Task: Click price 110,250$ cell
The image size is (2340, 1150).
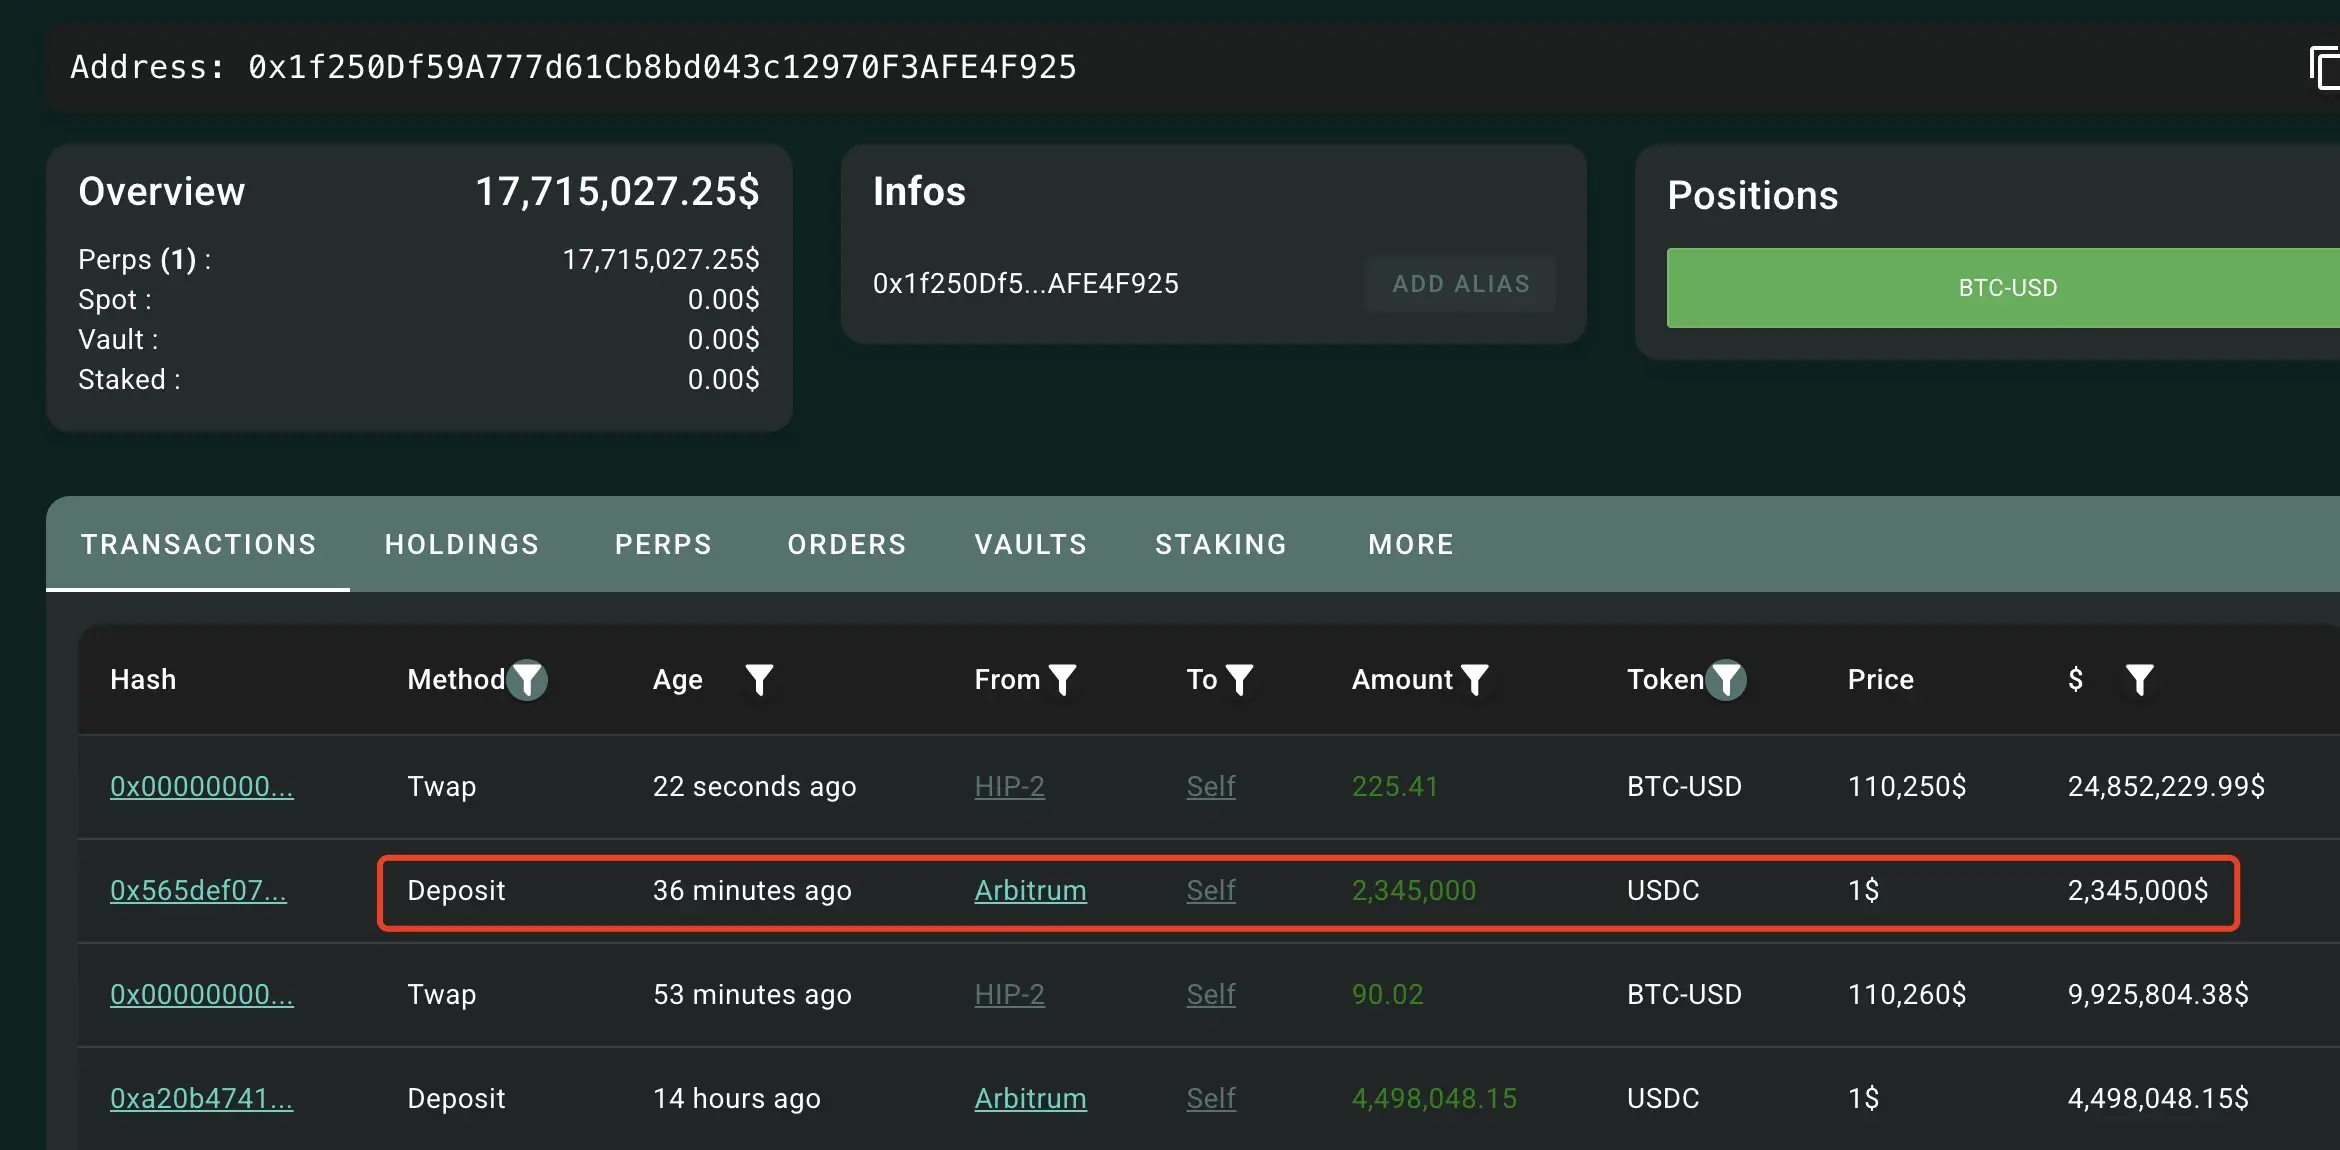Action: click(1906, 786)
